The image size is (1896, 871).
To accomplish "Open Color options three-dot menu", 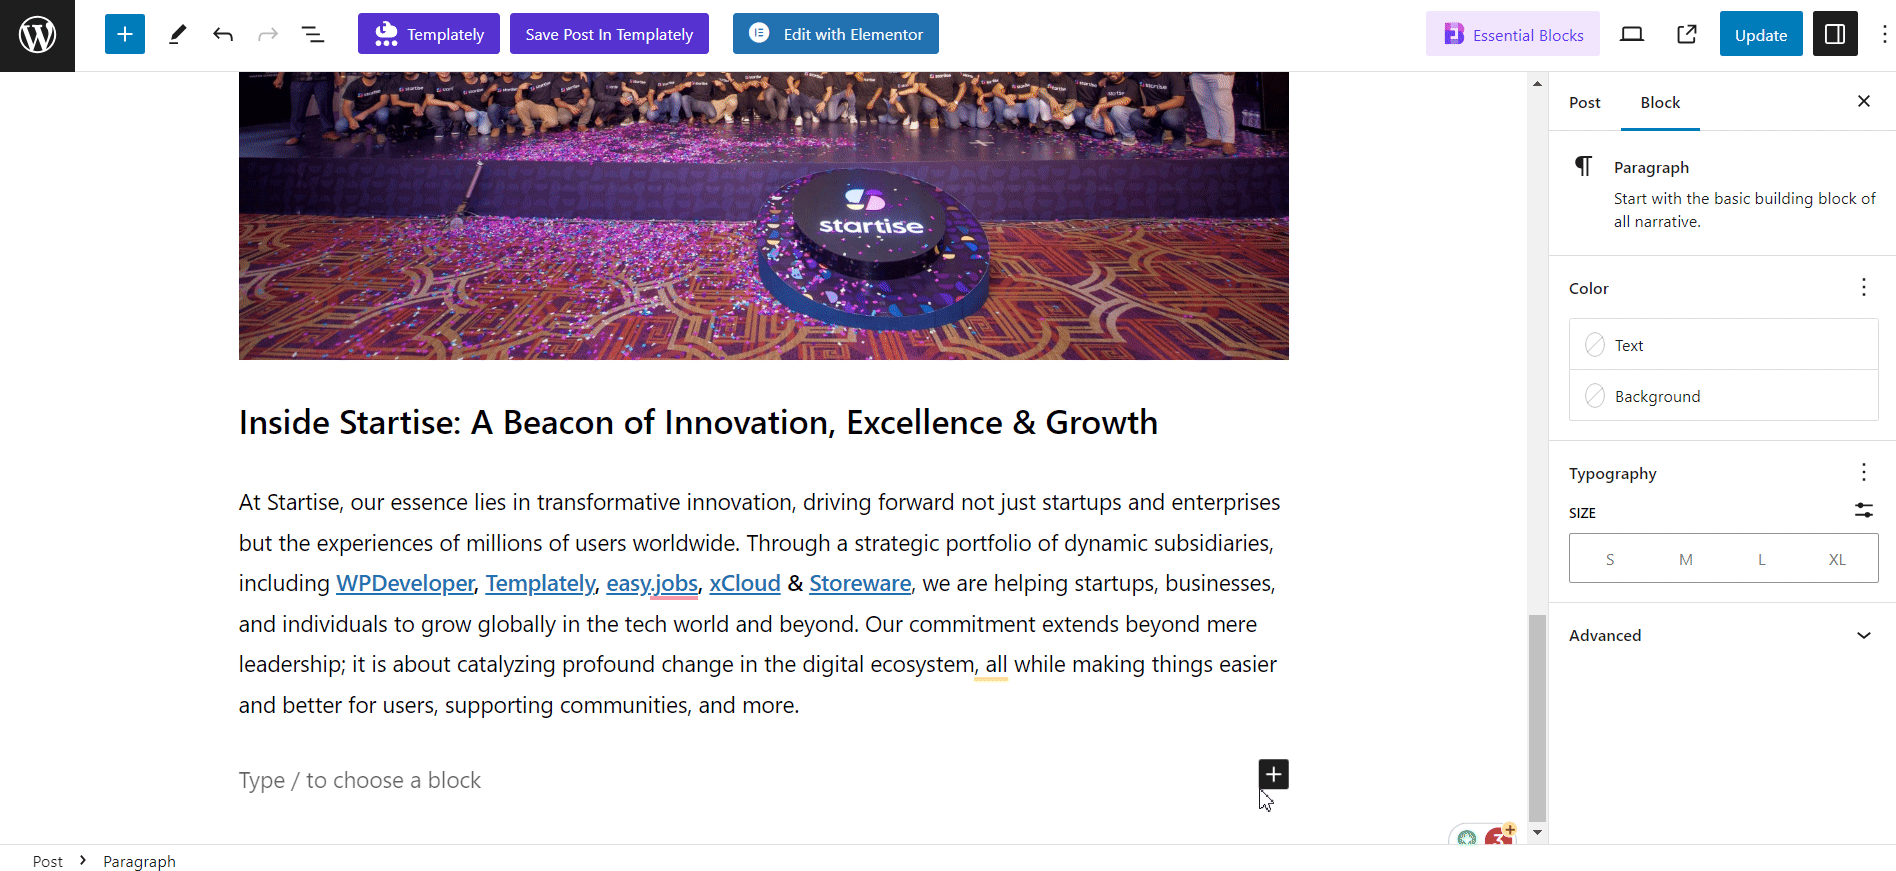I will pyautogui.click(x=1863, y=288).
